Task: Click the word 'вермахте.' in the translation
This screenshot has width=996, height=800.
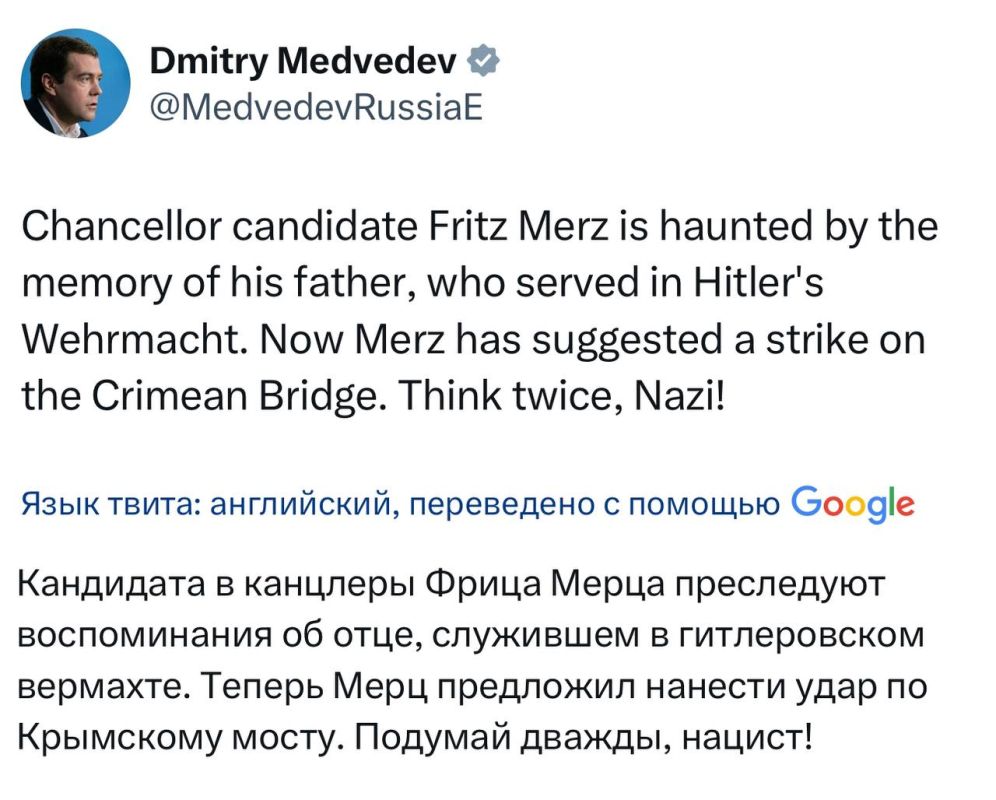Action: 104,686
